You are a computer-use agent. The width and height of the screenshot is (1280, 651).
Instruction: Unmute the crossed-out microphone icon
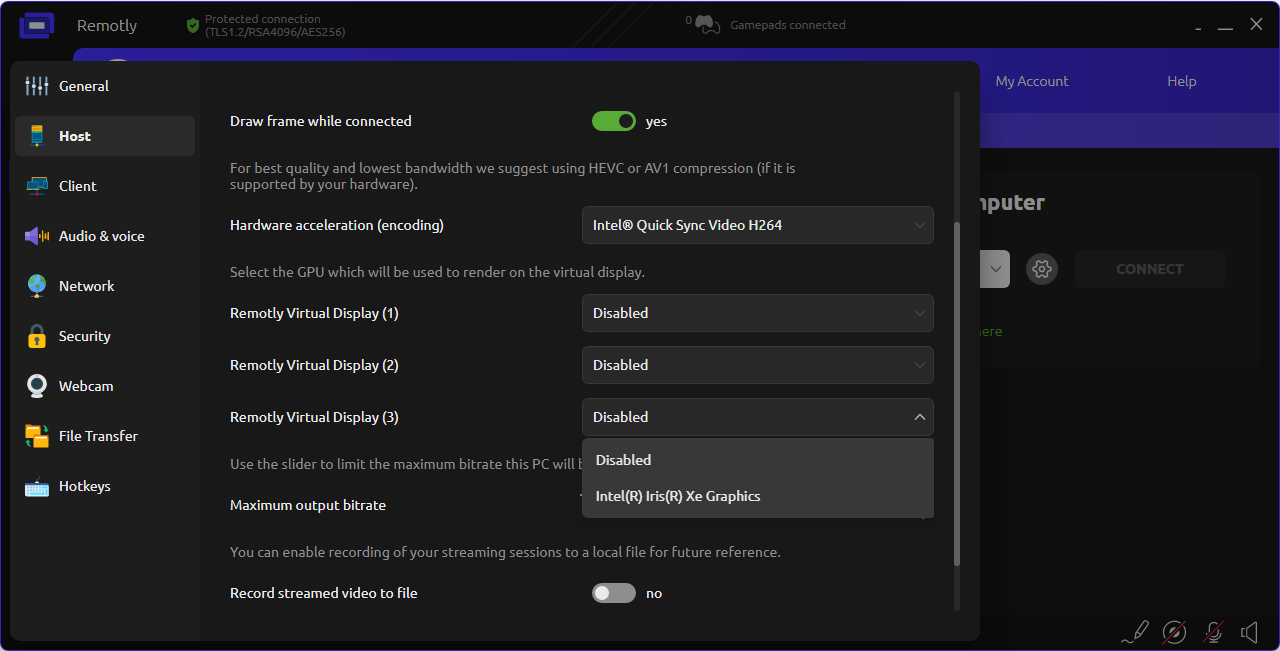pos(1213,632)
